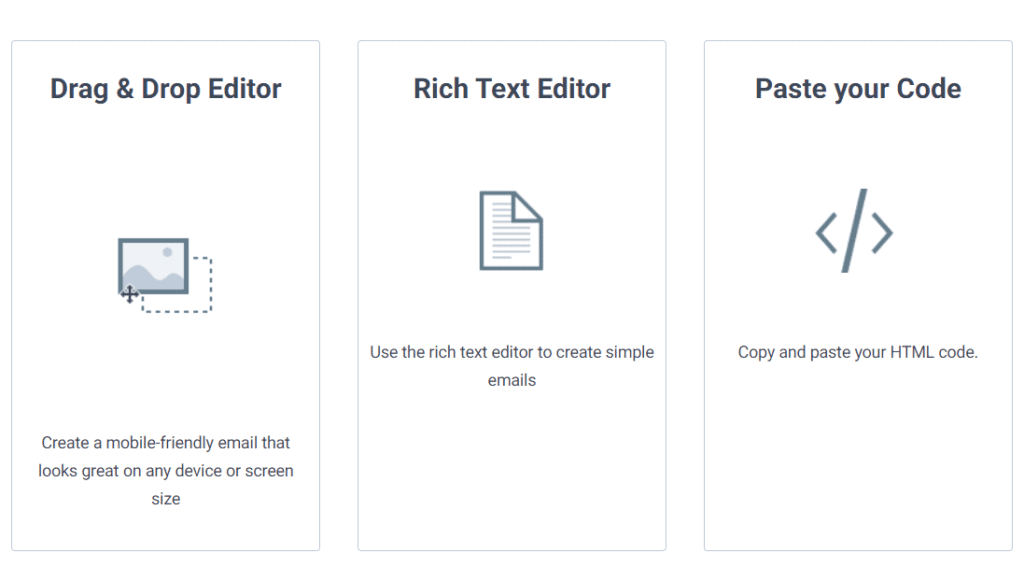The width and height of the screenshot is (1024, 581).
Task: Choose the HTML code brackets icon
Action: [854, 230]
